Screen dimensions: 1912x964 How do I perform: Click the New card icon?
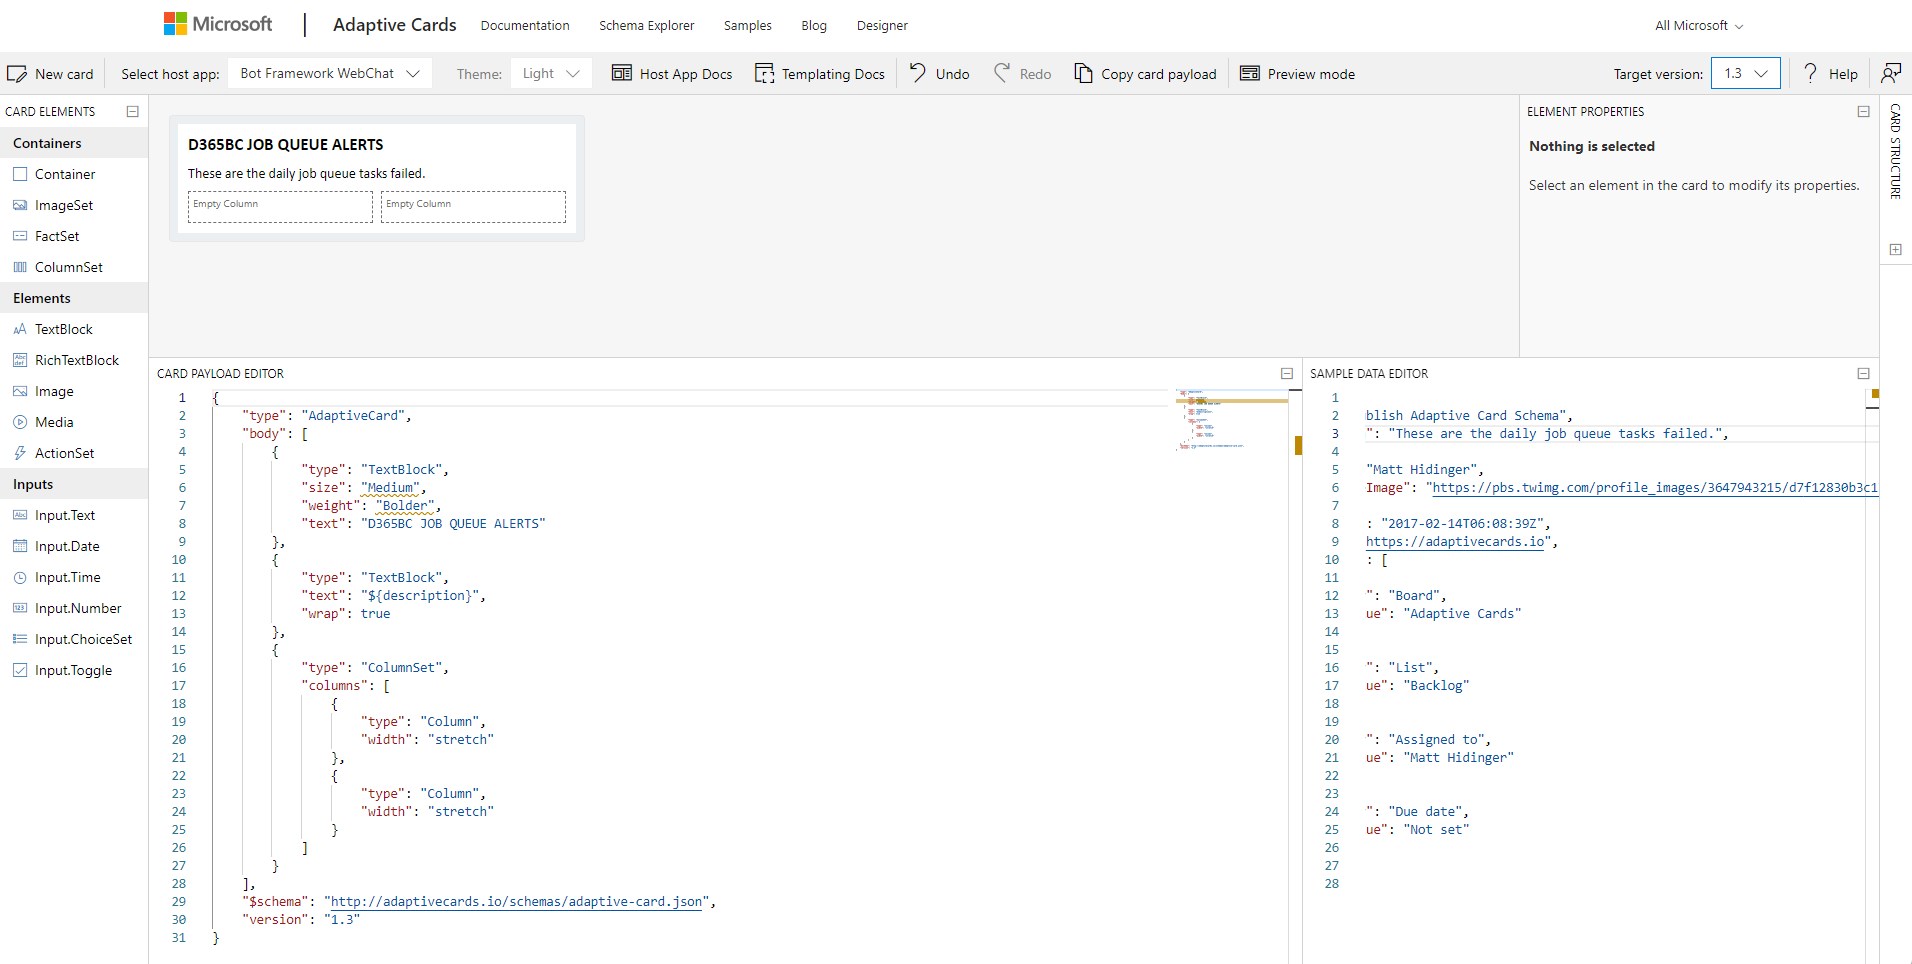click(17, 74)
